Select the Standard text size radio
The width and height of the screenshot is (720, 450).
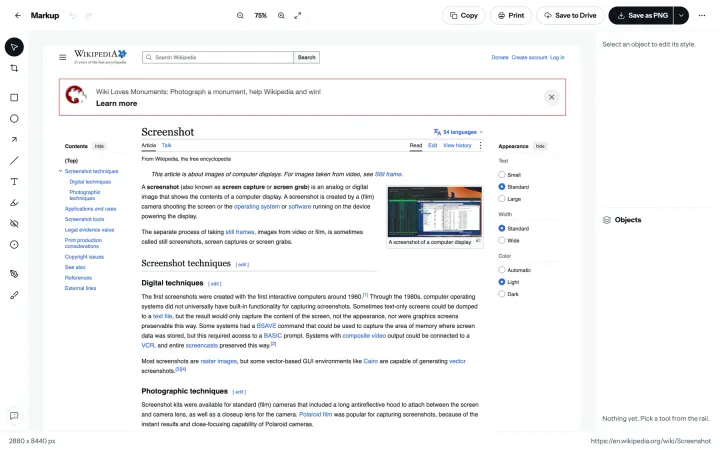click(x=501, y=186)
